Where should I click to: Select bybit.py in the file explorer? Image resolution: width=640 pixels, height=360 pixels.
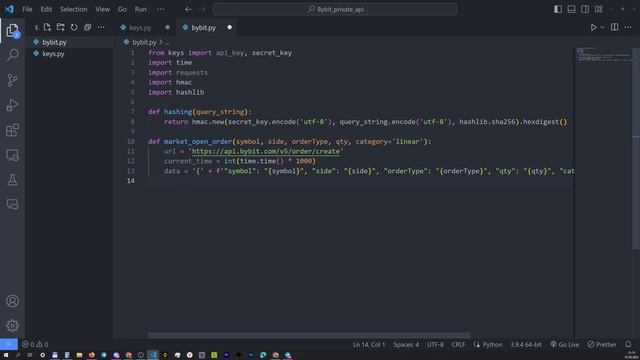54,42
